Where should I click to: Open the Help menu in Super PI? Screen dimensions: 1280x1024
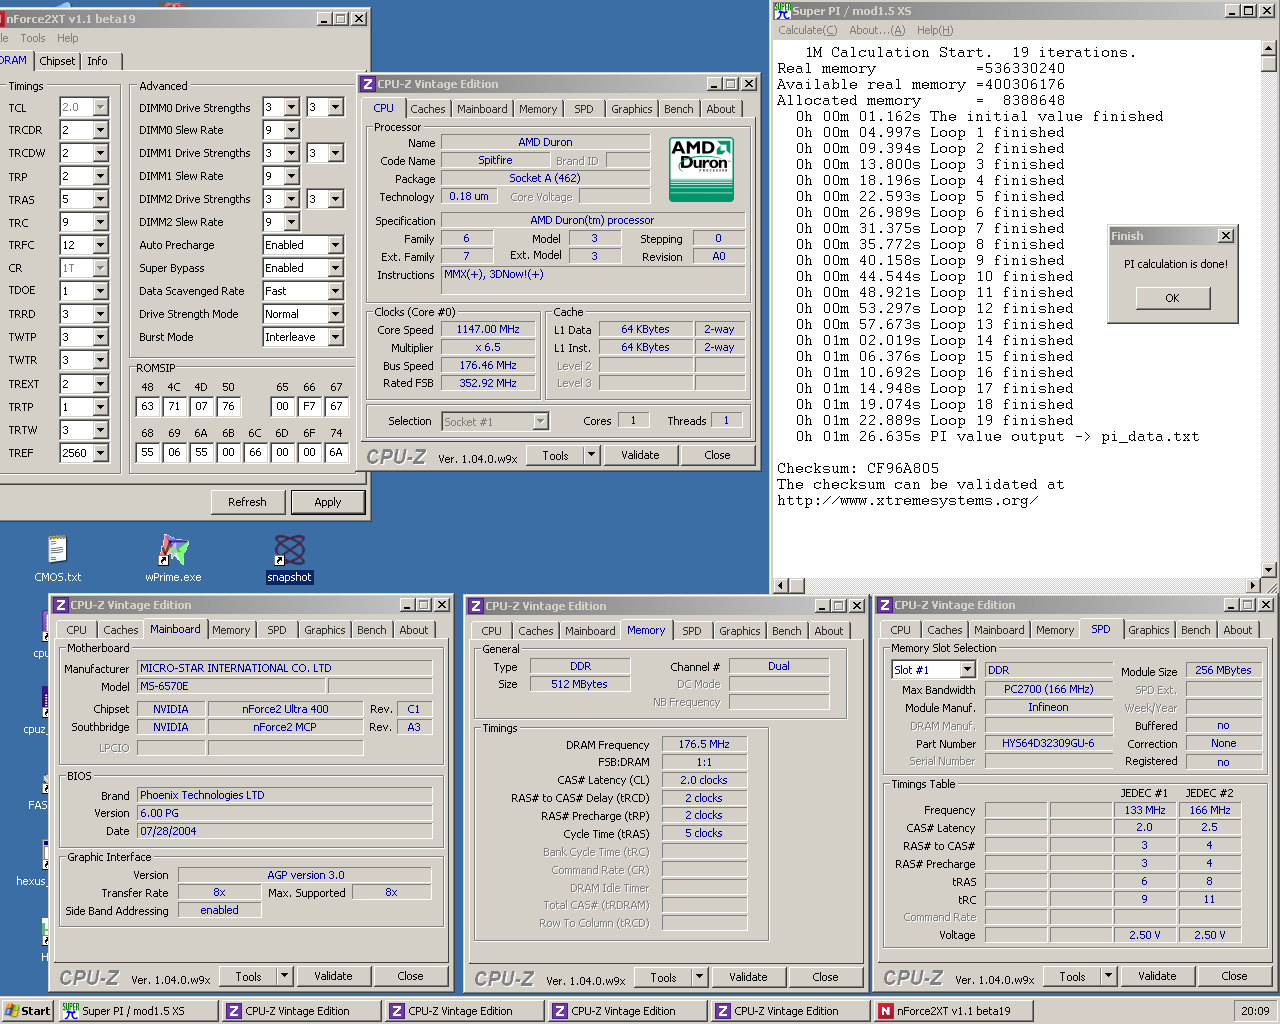pos(935,30)
